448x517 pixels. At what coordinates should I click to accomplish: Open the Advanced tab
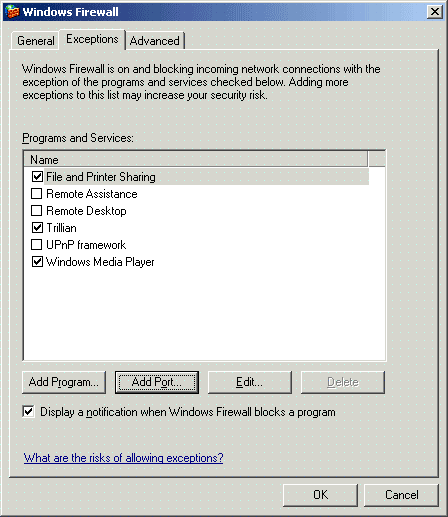click(155, 41)
